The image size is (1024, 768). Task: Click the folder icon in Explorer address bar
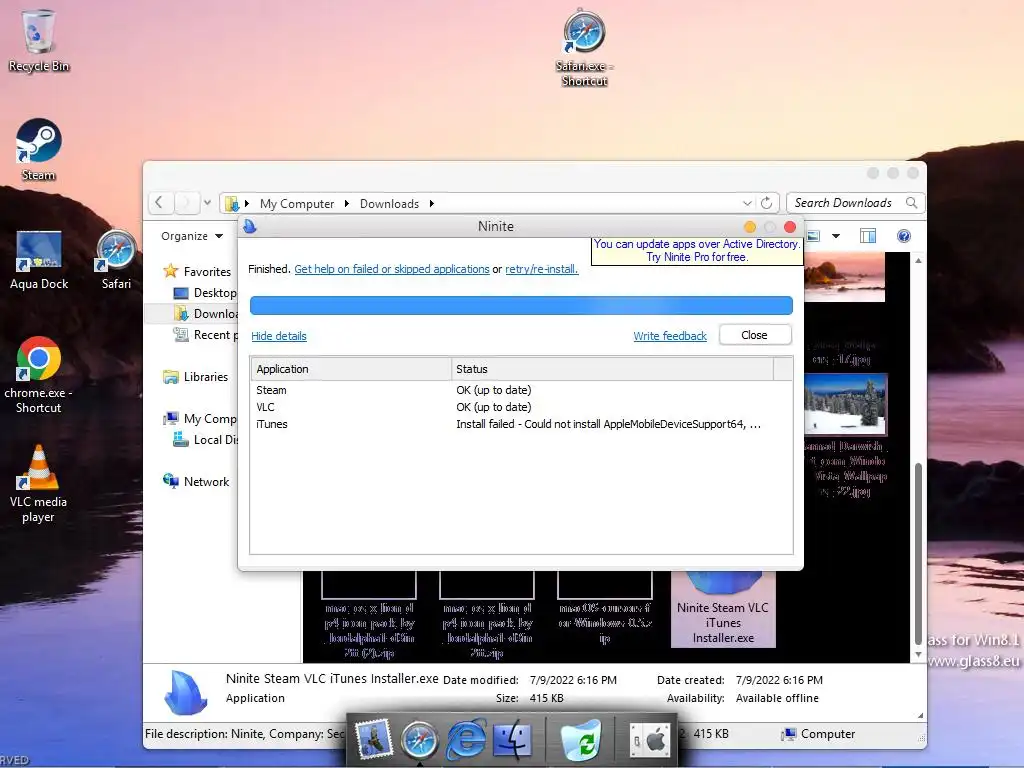[x=231, y=204]
